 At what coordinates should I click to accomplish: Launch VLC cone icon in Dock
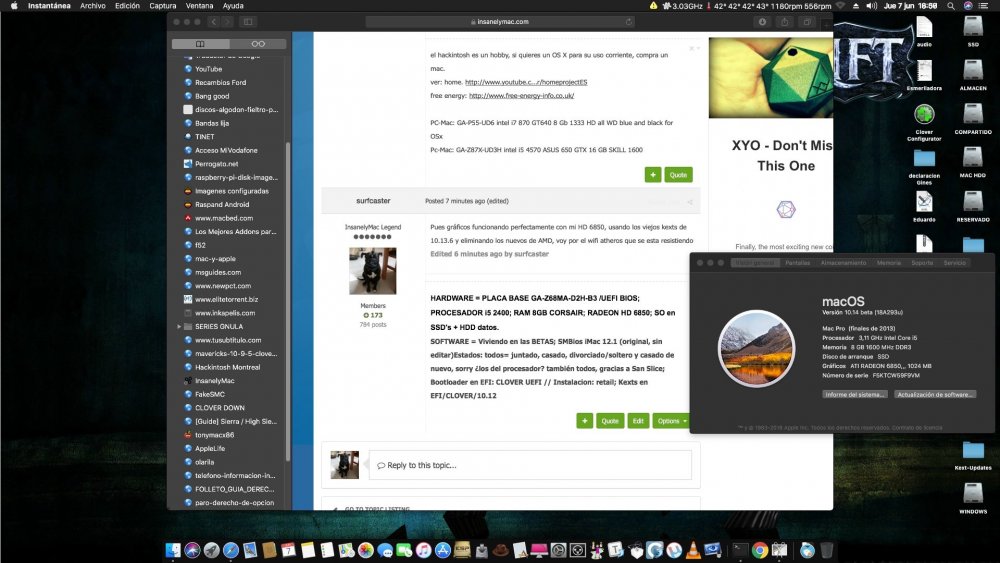(693, 550)
